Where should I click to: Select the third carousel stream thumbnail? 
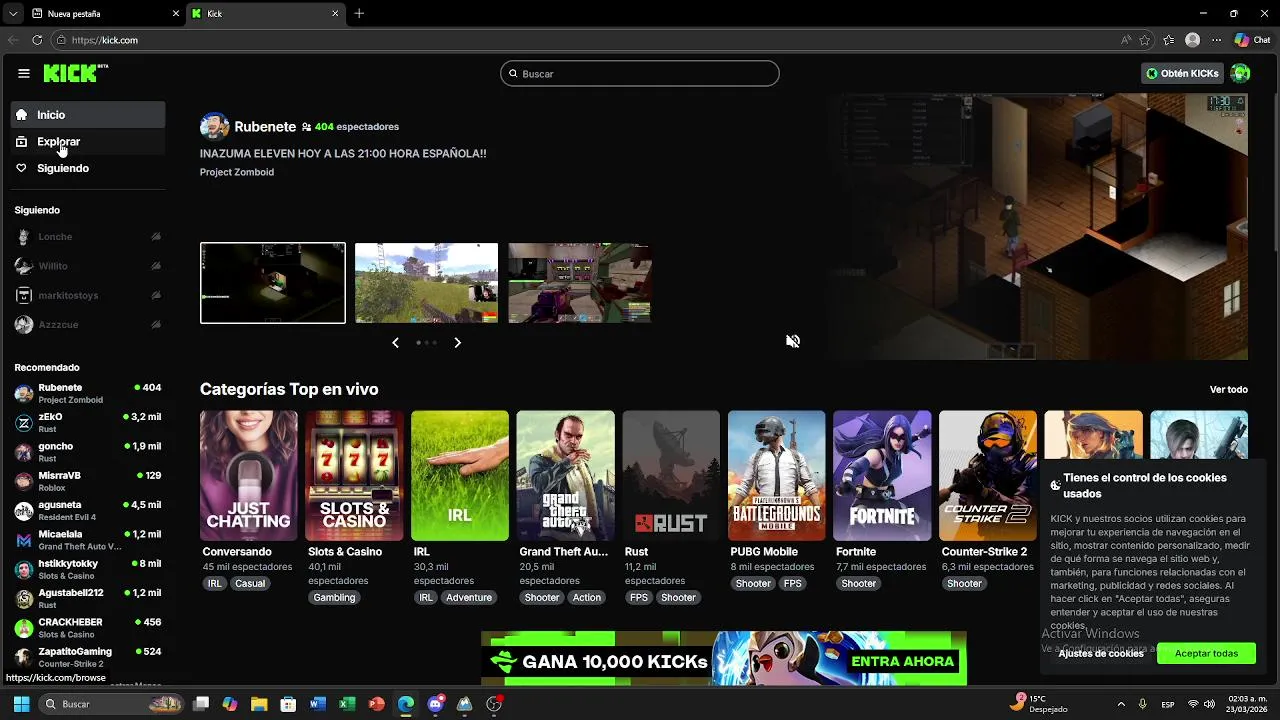[x=580, y=283]
